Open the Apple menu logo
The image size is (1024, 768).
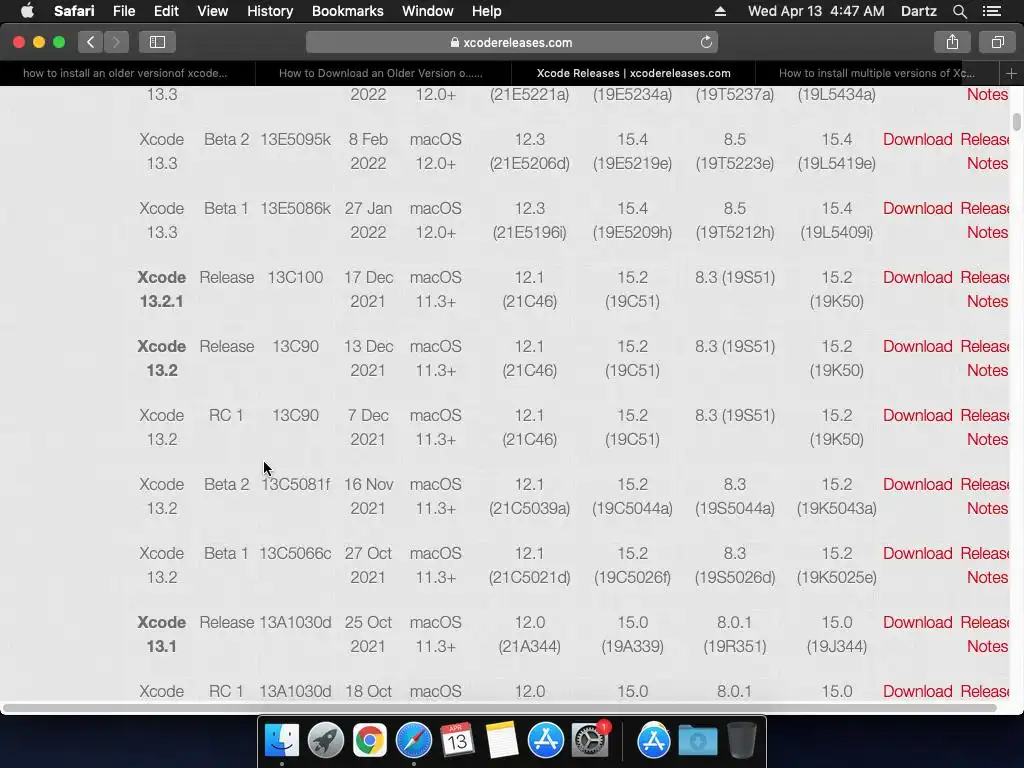pos(27,11)
